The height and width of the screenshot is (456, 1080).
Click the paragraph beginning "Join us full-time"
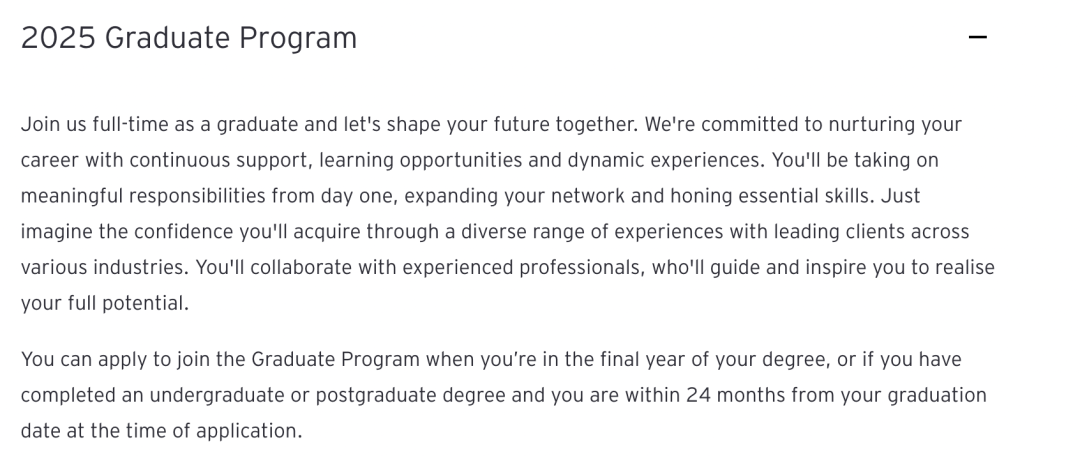(x=508, y=214)
